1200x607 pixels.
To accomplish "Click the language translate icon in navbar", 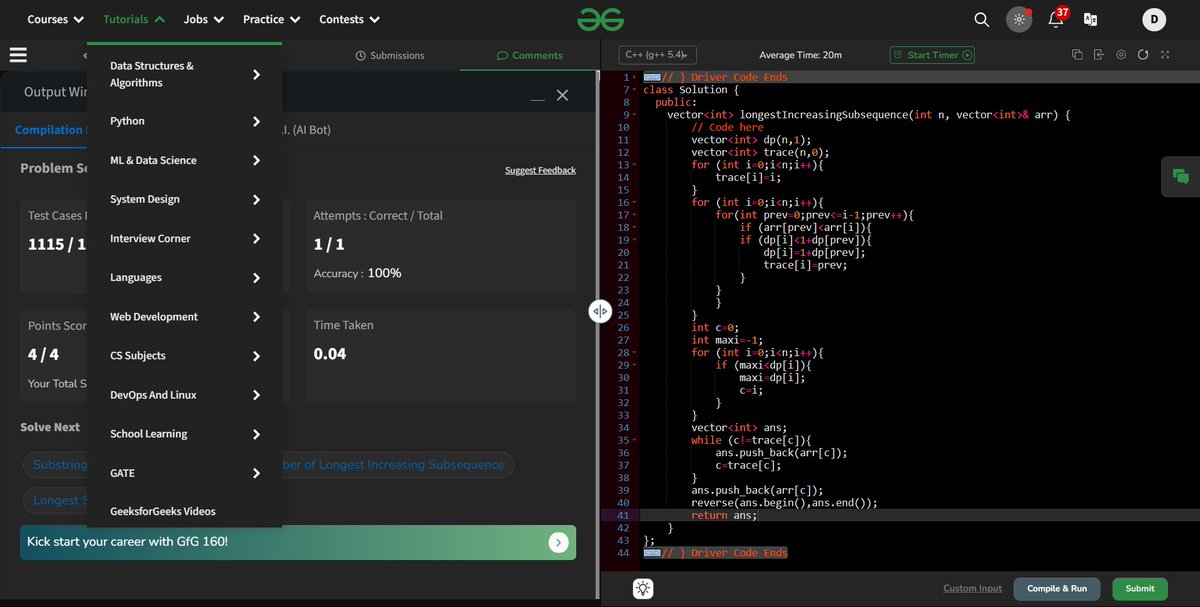I will 1090,19.
